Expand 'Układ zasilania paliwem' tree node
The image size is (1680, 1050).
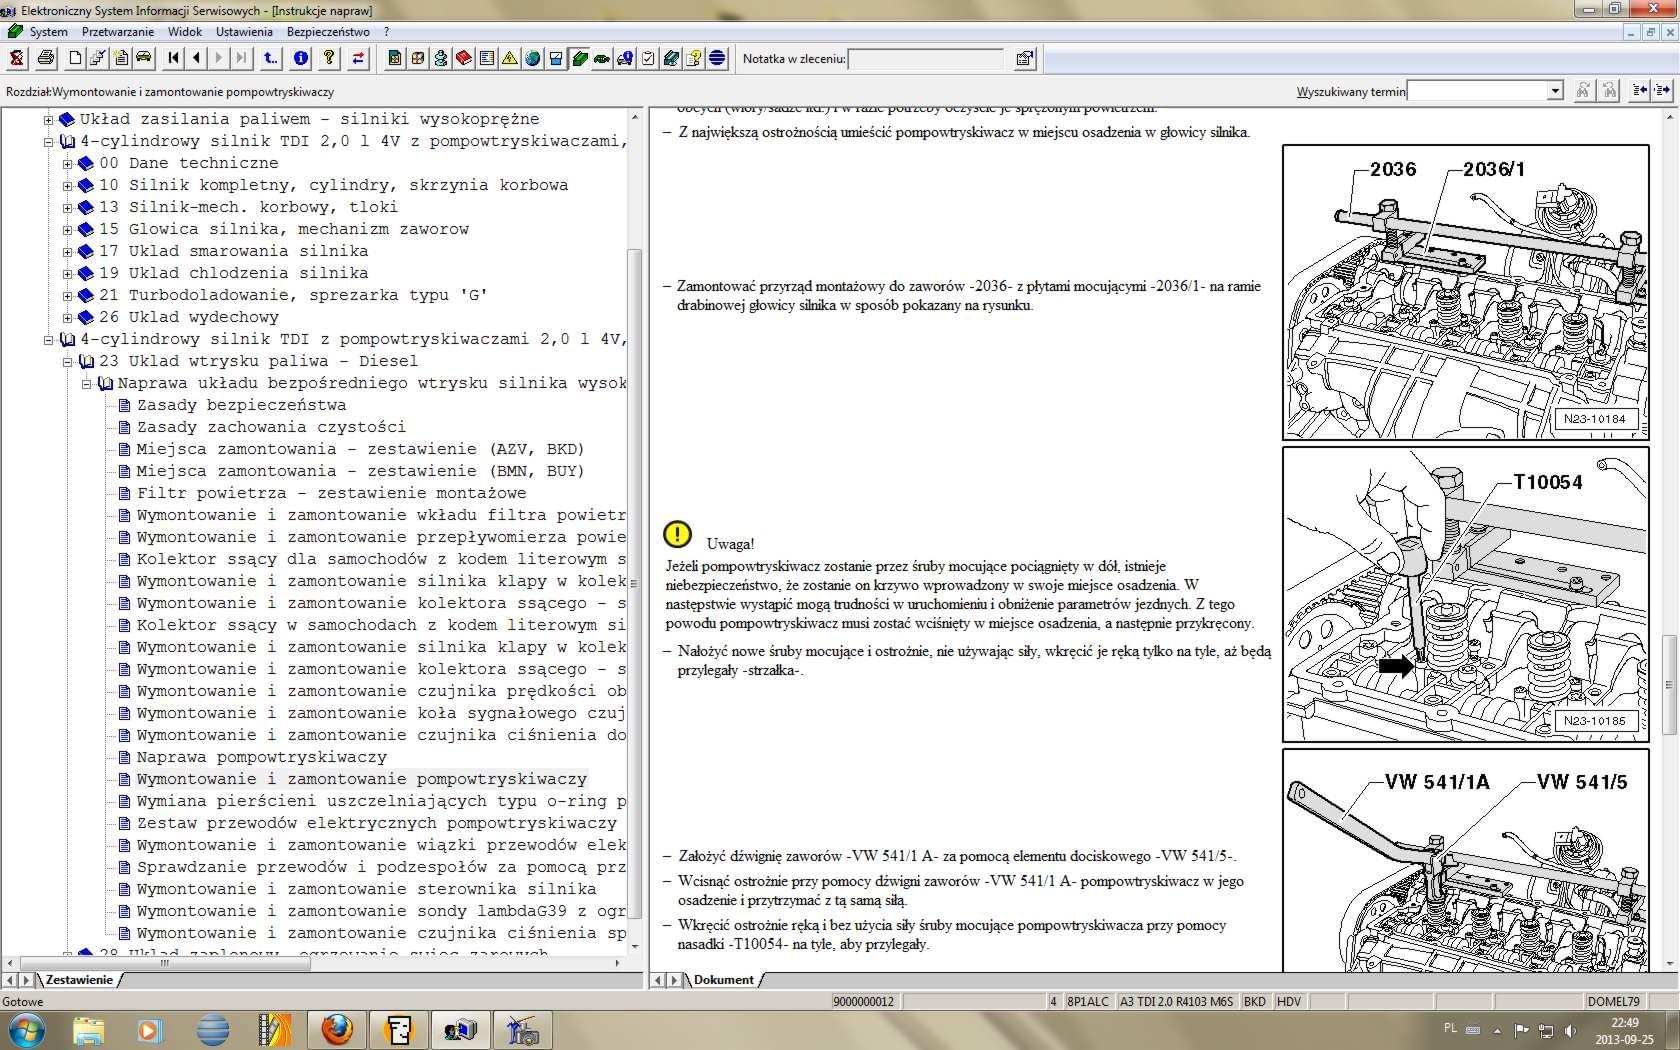(x=48, y=119)
